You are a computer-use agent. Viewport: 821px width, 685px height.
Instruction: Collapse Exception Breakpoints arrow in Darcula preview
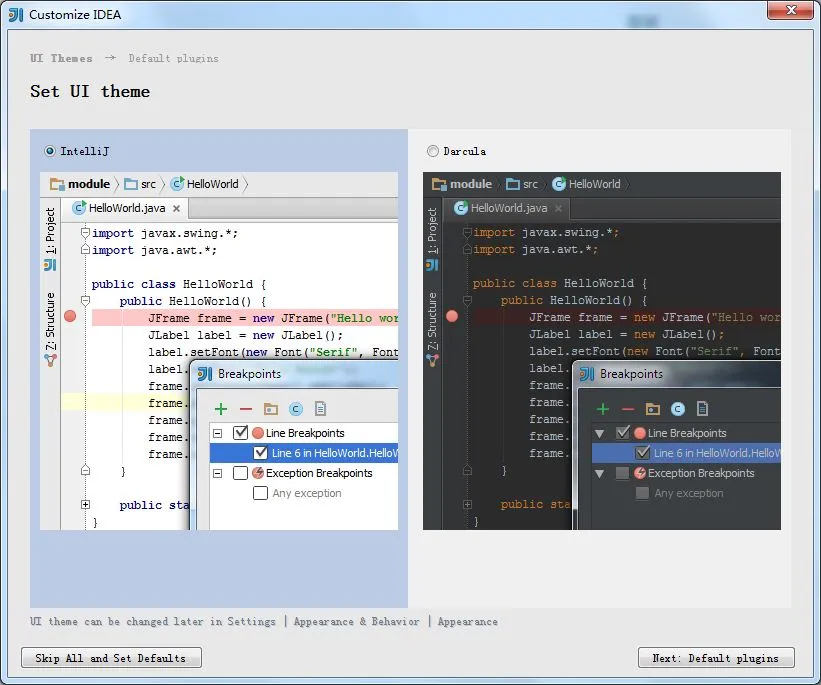tap(600, 474)
